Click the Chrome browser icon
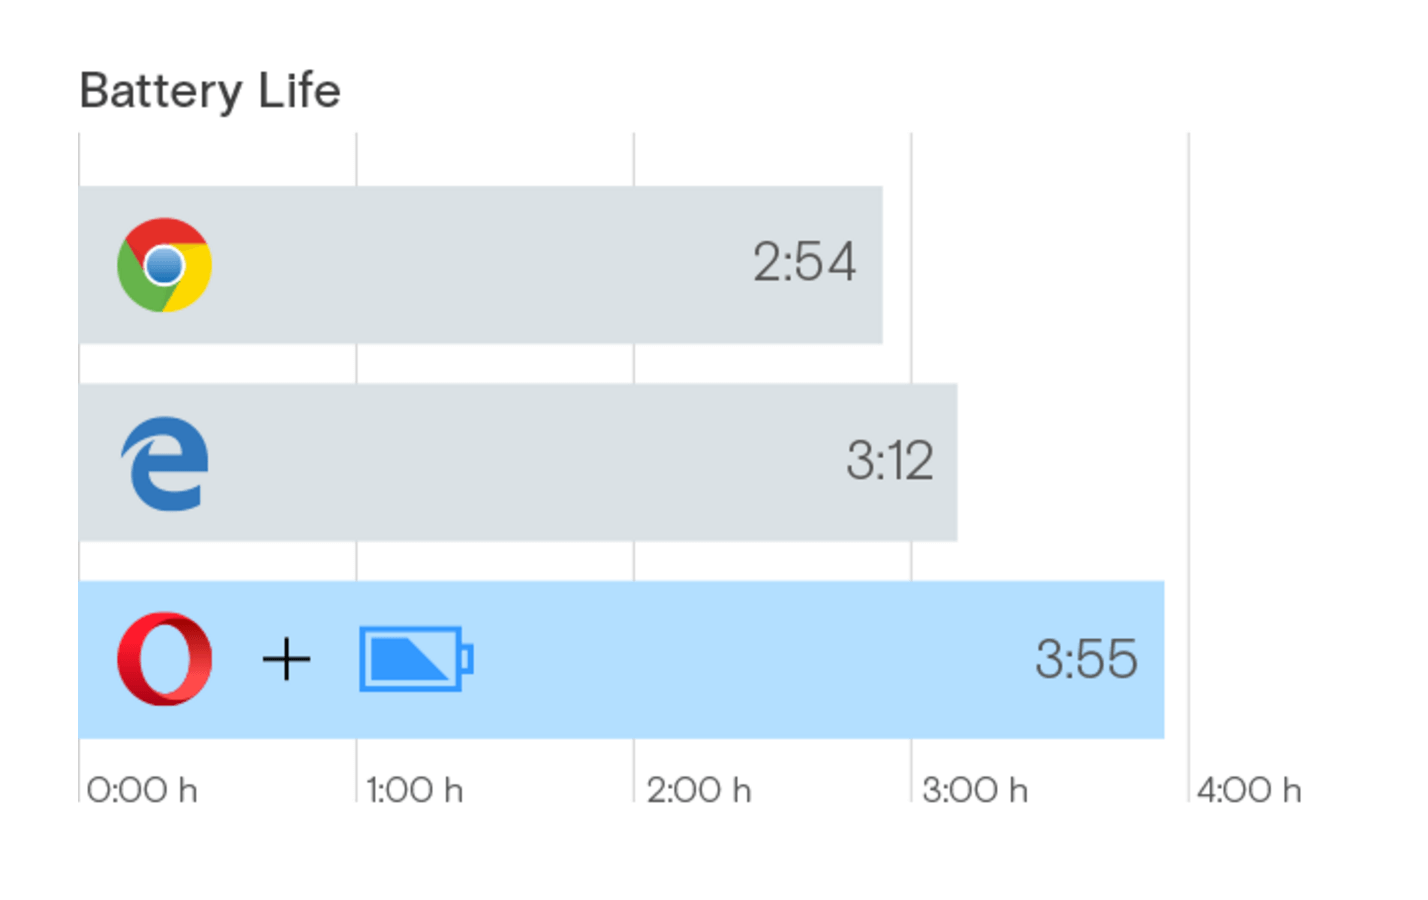Screen dimensions: 1428x900 click(164, 265)
